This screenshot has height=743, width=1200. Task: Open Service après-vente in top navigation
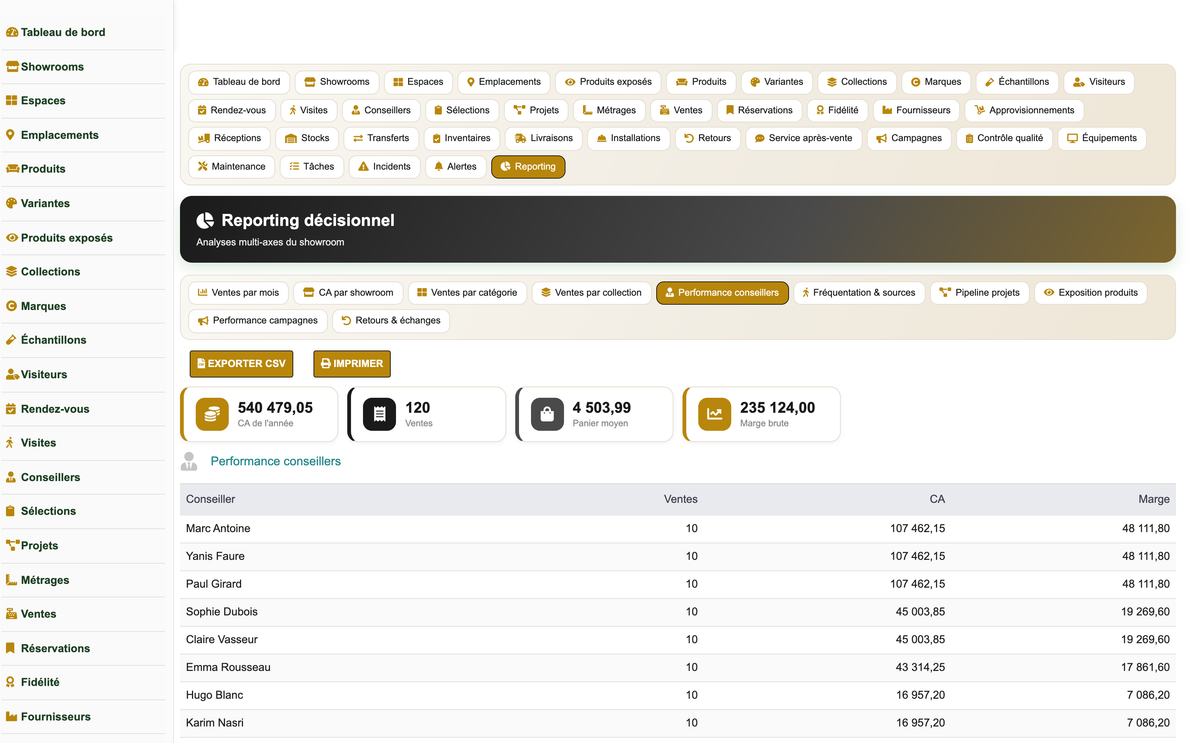tap(804, 138)
